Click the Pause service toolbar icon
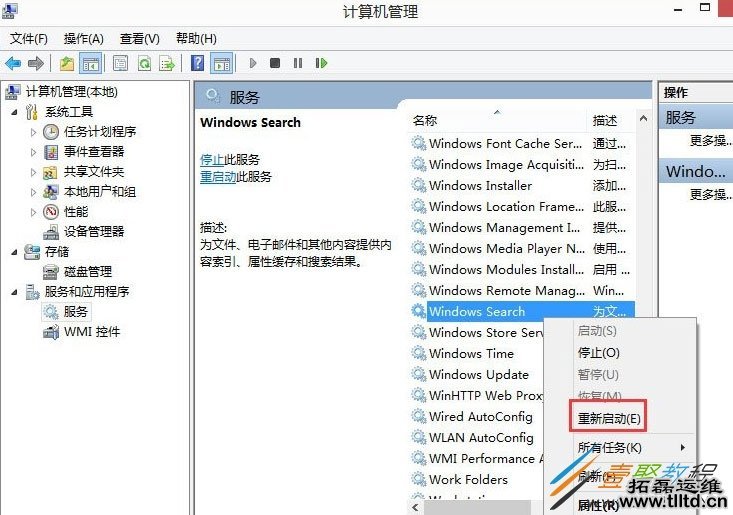The image size is (733, 515). [x=298, y=63]
